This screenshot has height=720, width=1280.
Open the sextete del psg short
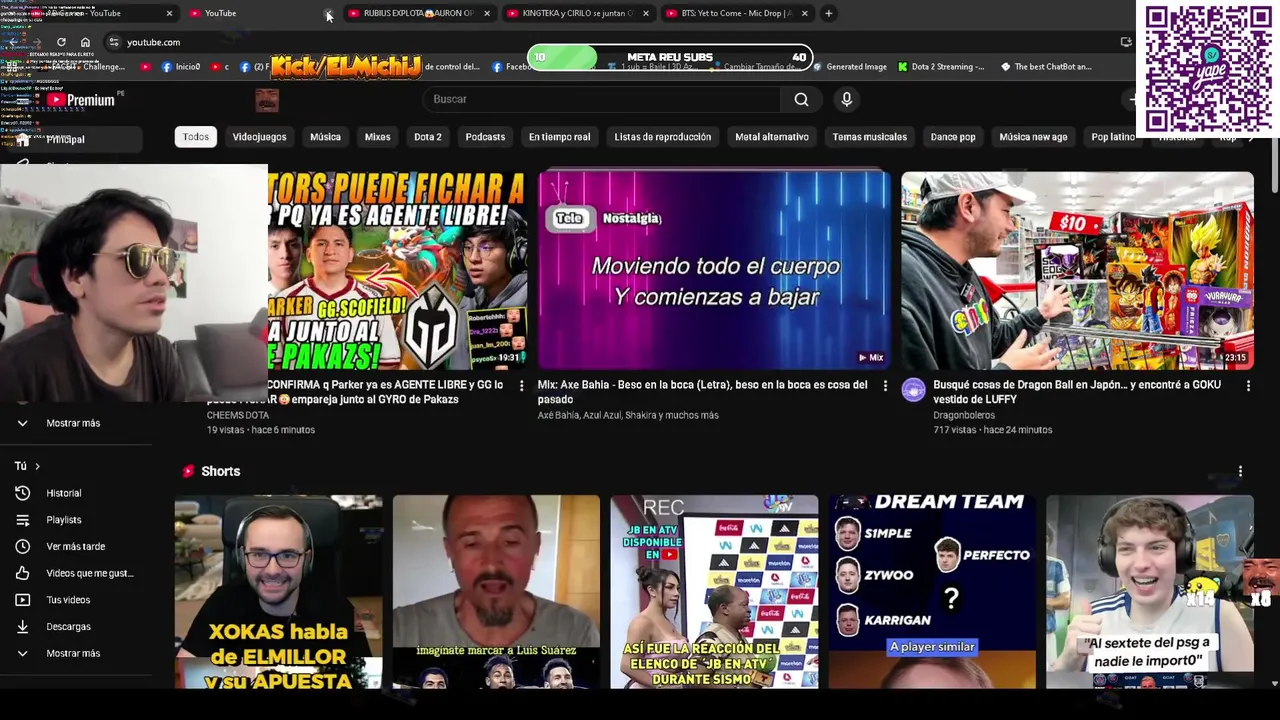point(1150,592)
